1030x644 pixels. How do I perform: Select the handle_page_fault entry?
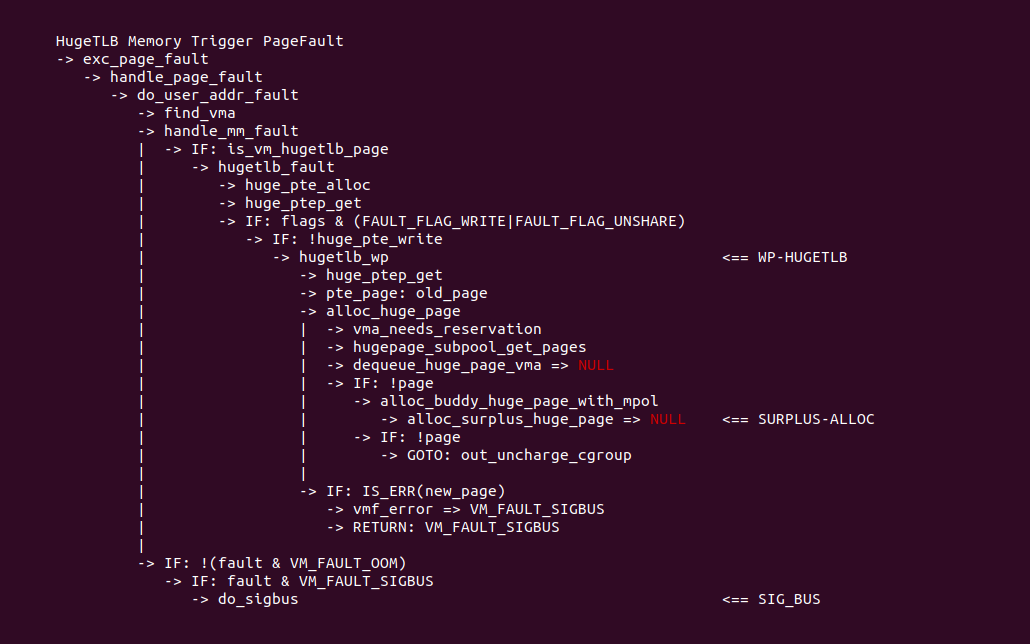pos(186,77)
